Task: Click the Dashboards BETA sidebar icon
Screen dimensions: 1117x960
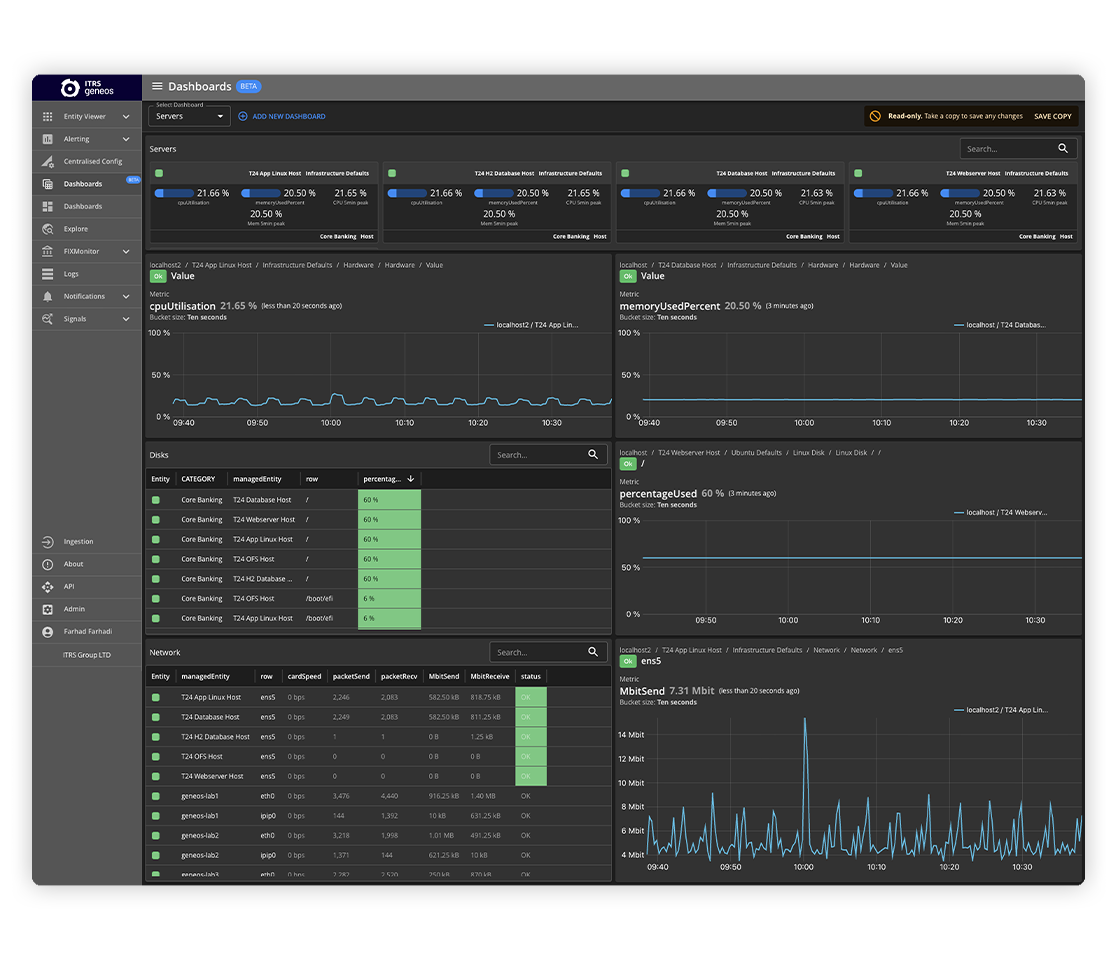Action: point(47,184)
